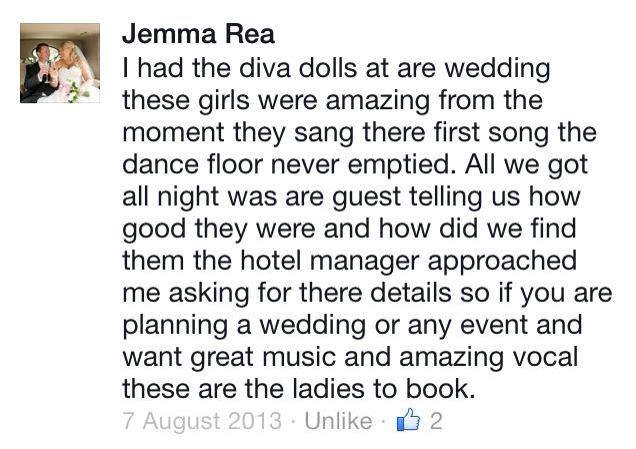Open the Jemma Rea profile name link
Screen dimensions: 636x449
(x=198, y=34)
